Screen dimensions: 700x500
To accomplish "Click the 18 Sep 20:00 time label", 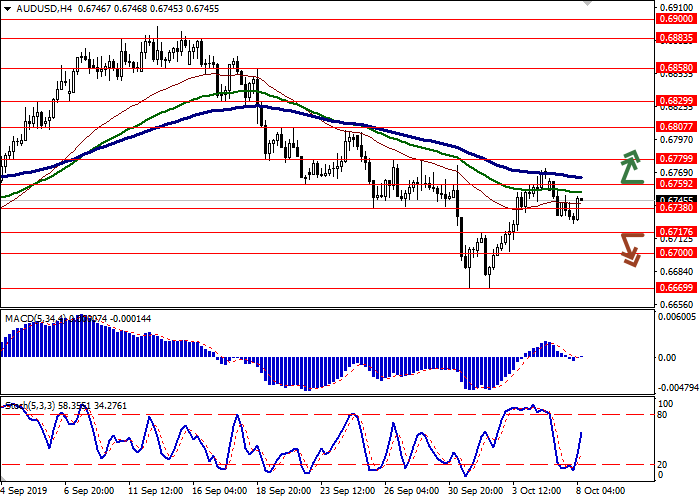I will [x=280, y=492].
